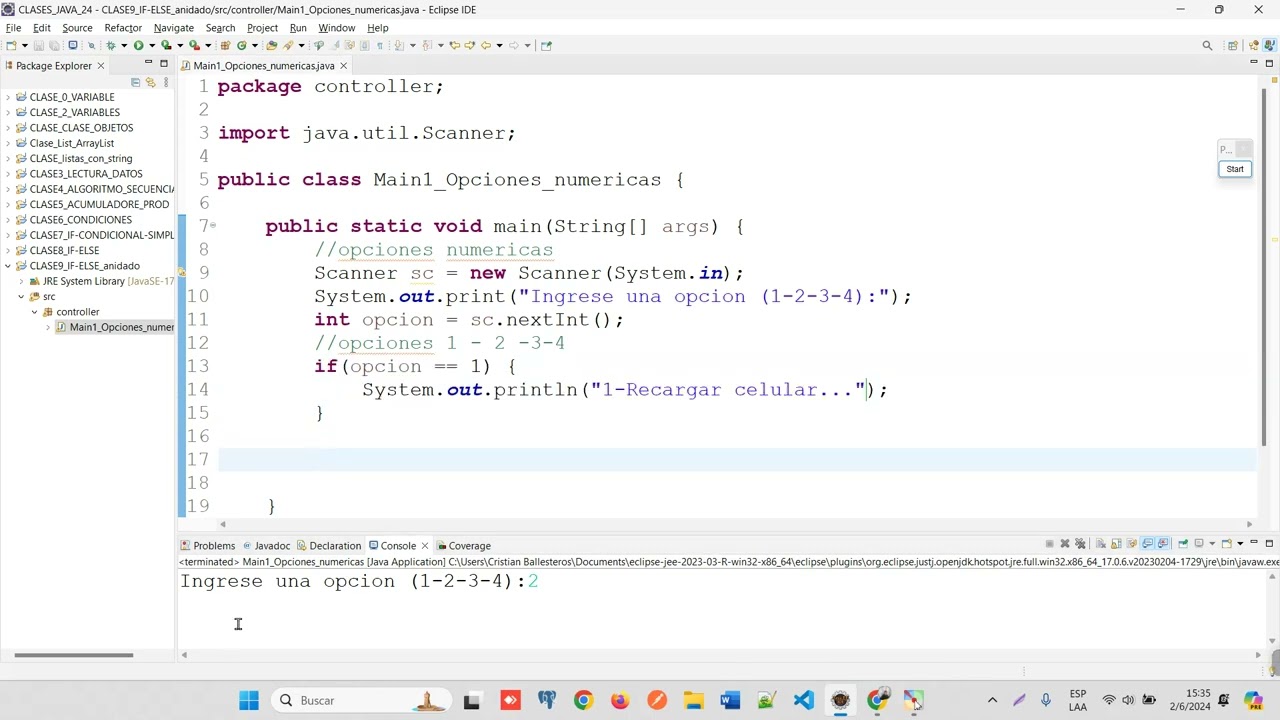Switch to the Javadoc tab
This screenshot has height=720, width=1280.
(x=265, y=546)
